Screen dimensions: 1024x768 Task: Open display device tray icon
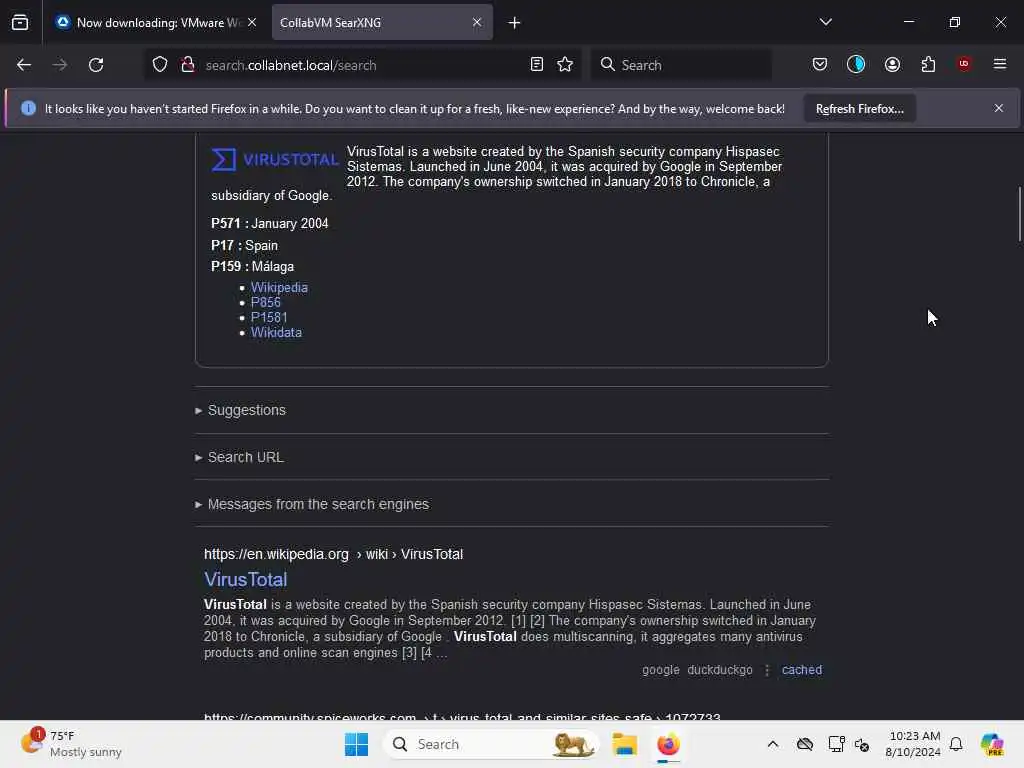tap(835, 744)
